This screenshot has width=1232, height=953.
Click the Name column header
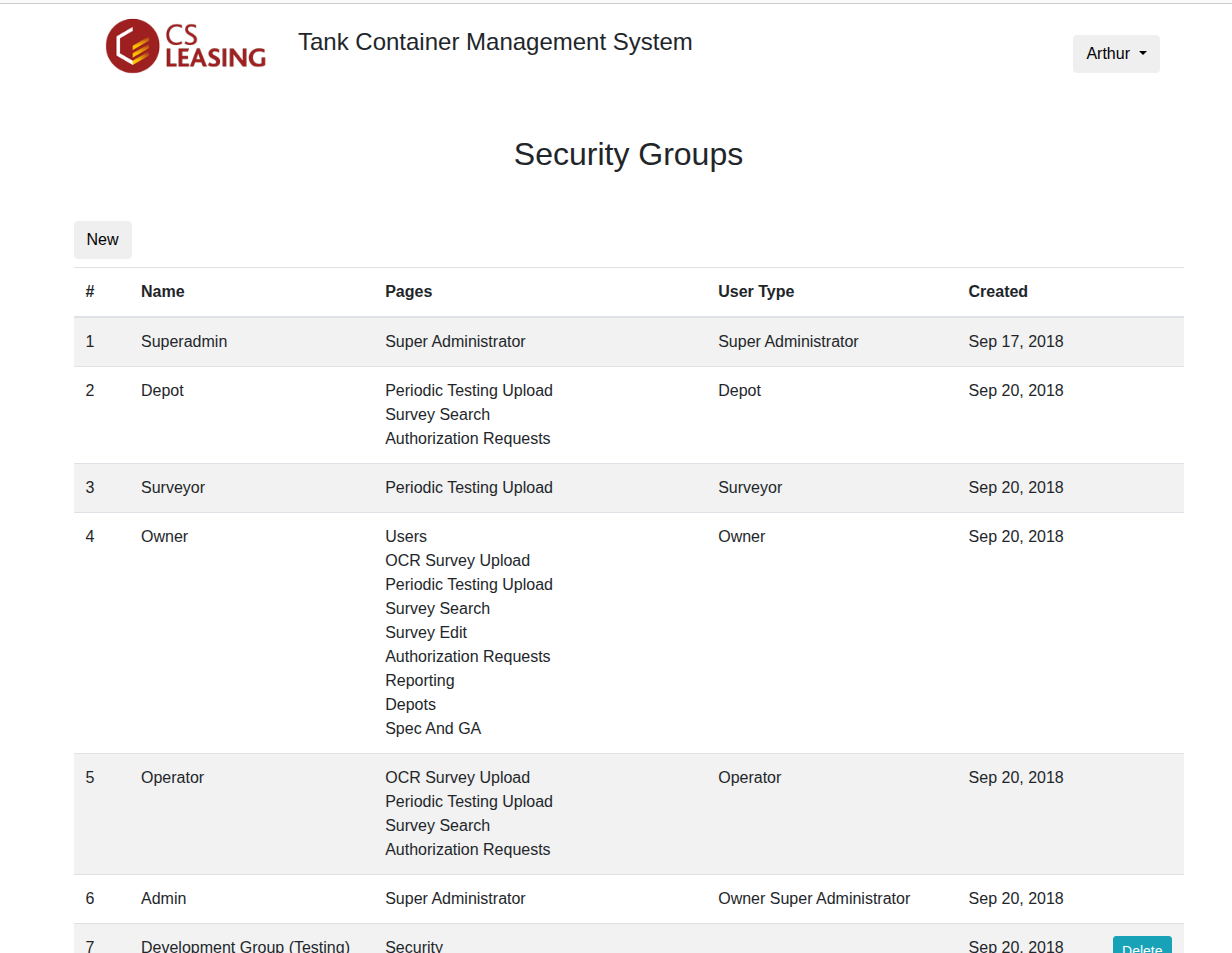point(163,292)
